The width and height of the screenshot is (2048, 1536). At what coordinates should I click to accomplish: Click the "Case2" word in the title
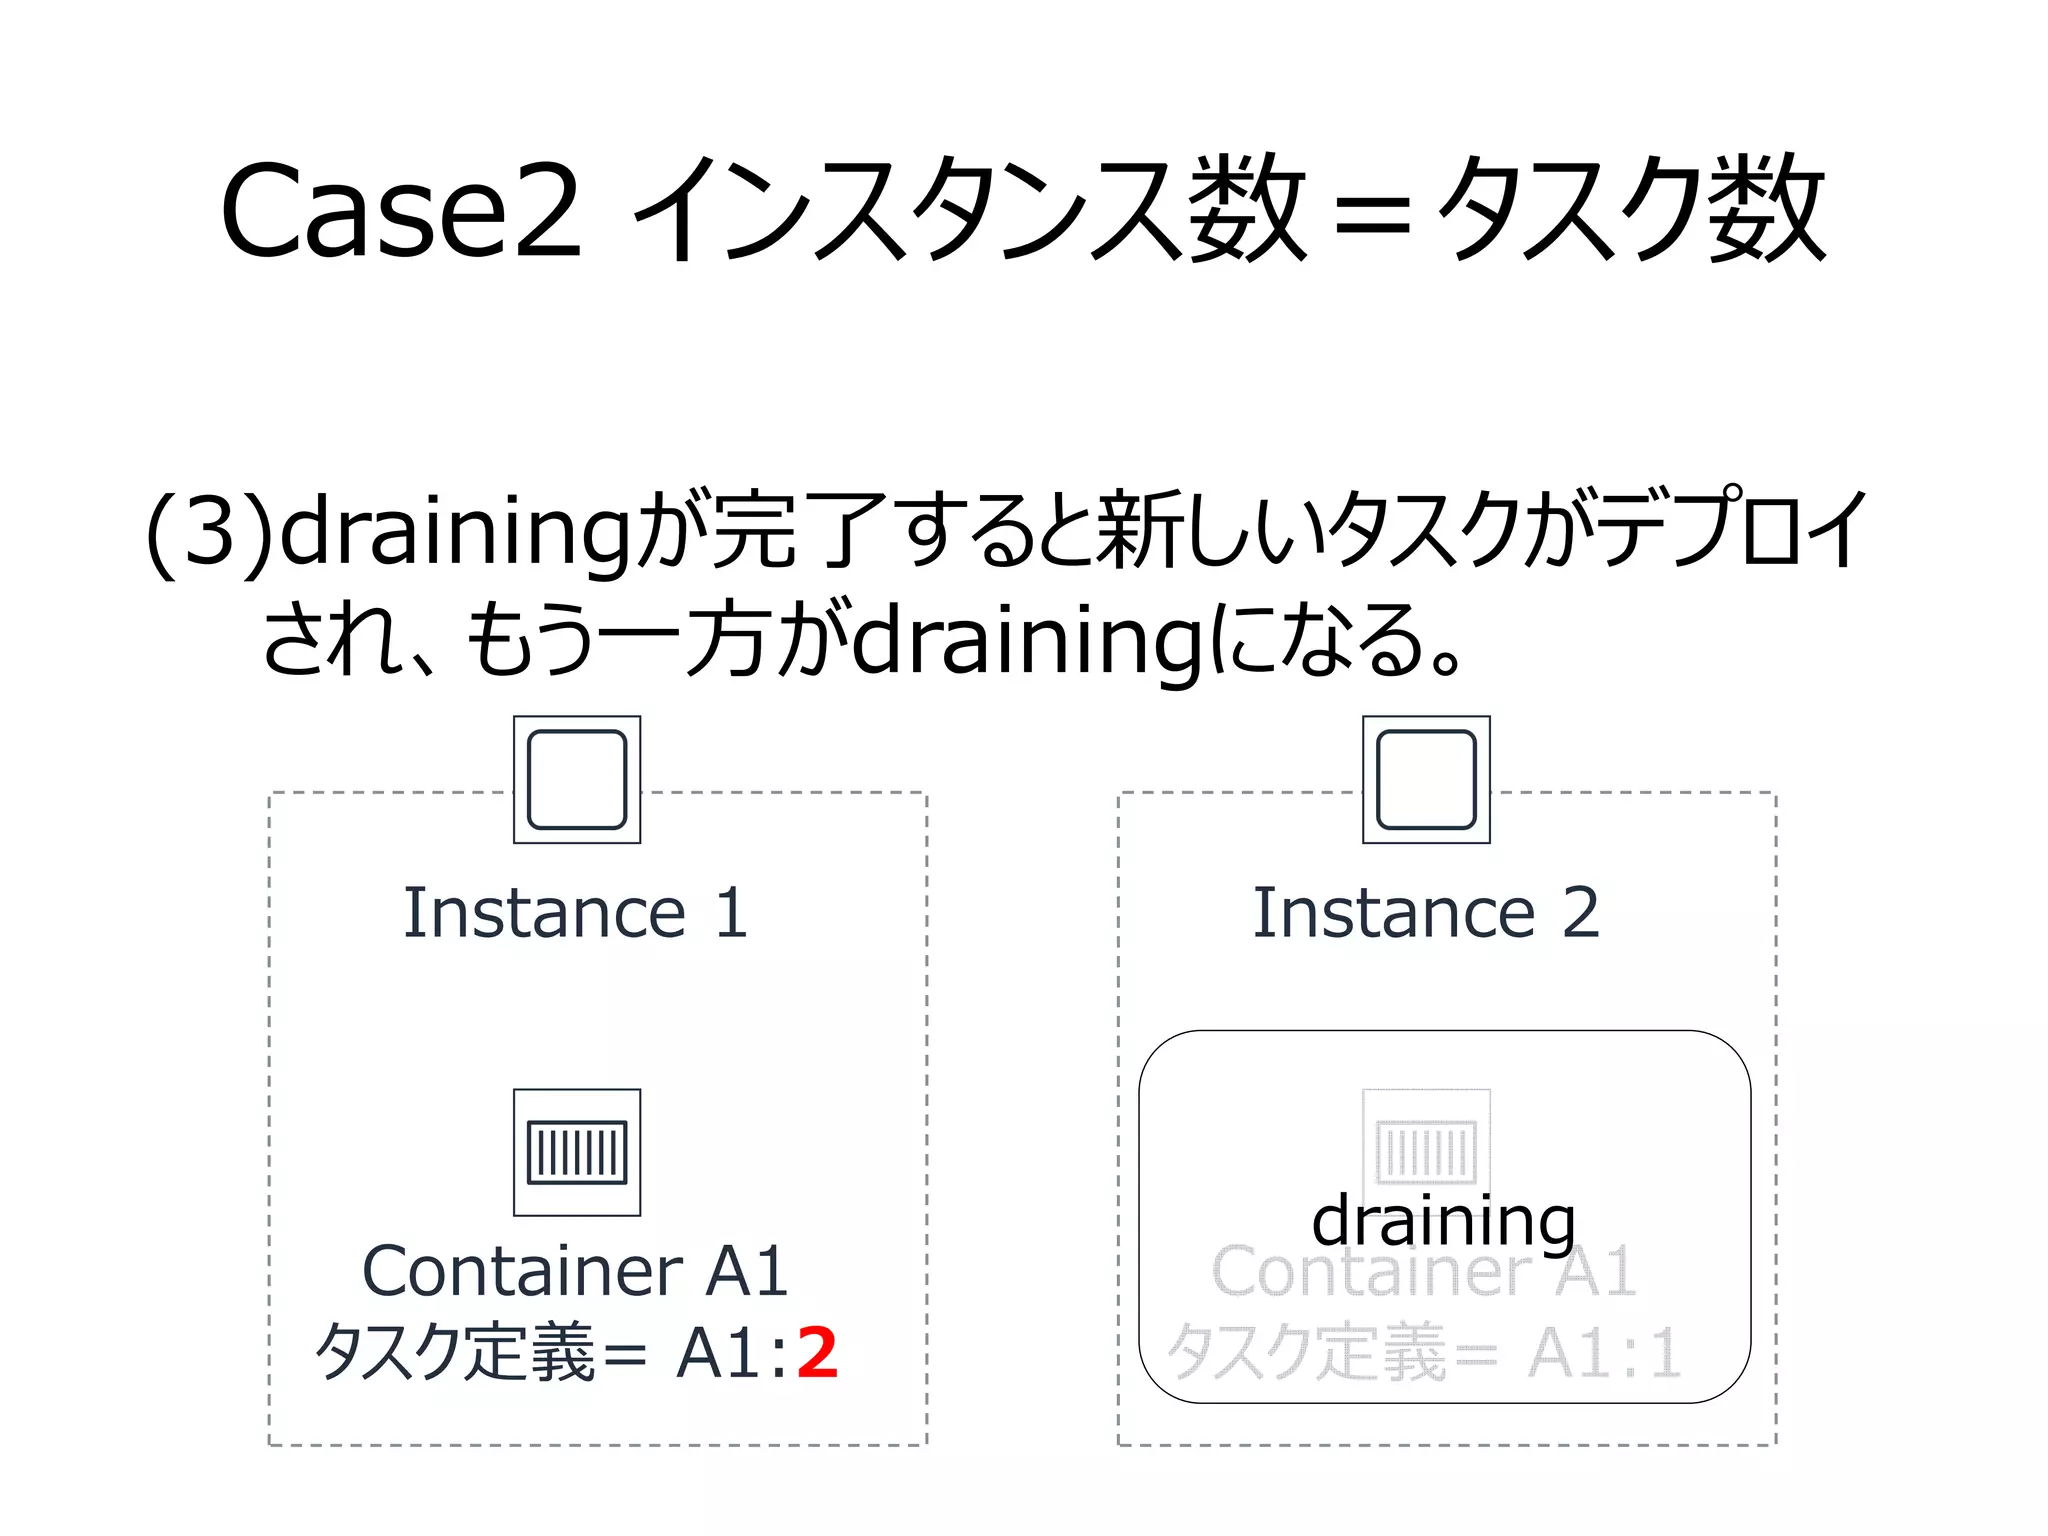click(x=400, y=210)
